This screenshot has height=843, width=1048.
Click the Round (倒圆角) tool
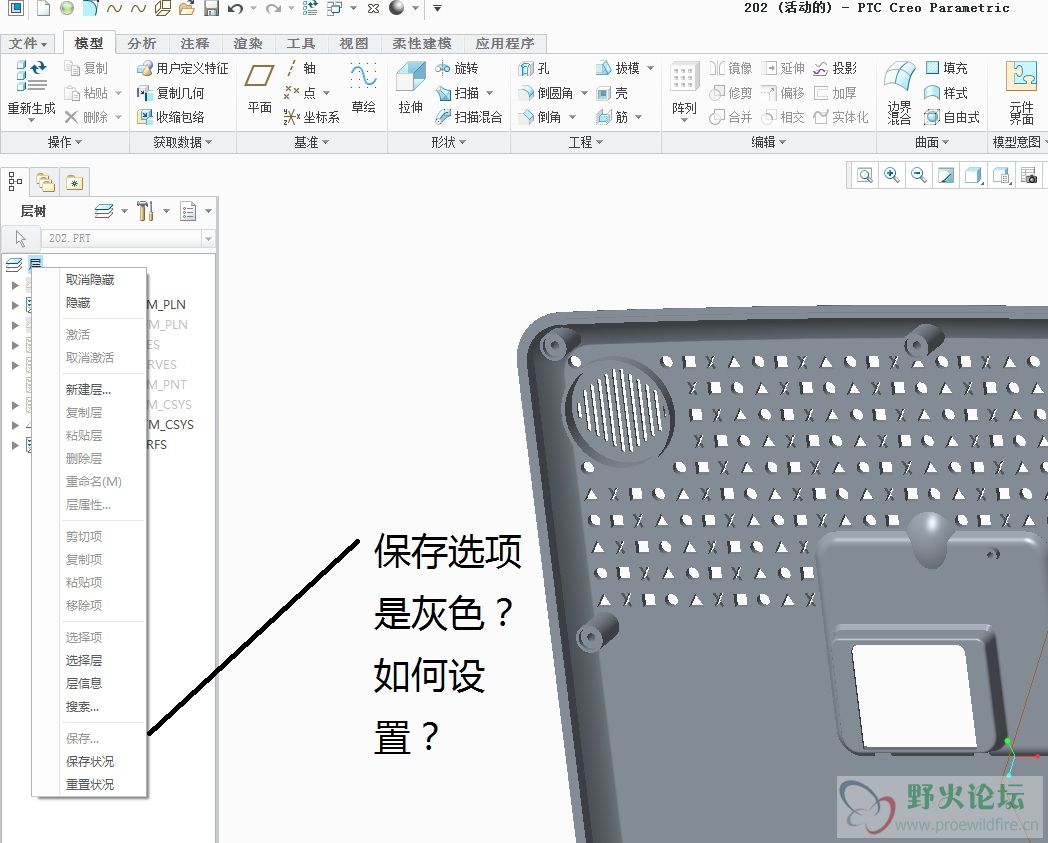[547, 93]
